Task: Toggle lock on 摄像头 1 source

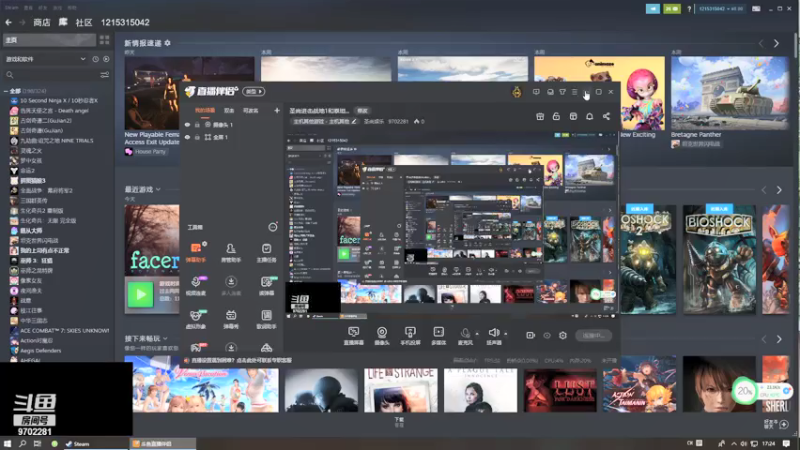Action: [197, 124]
